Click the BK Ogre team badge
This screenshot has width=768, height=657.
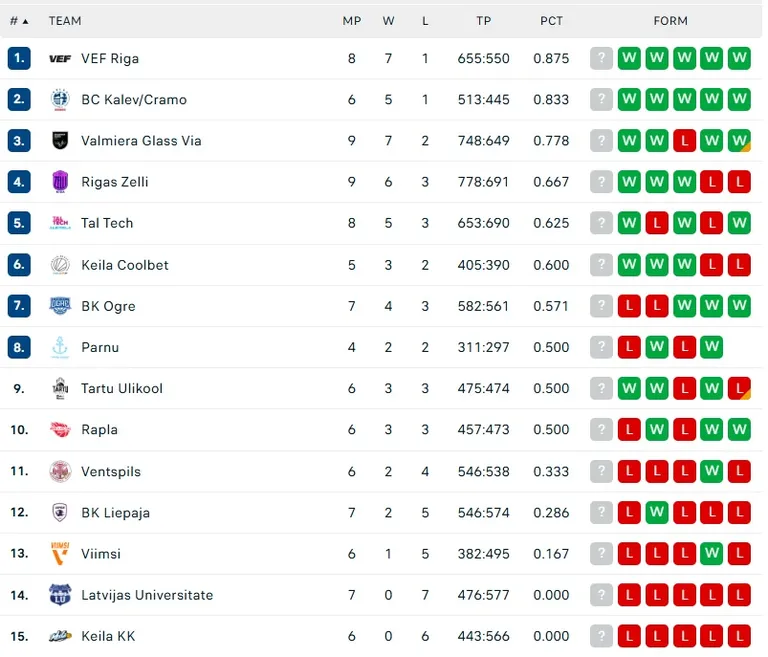click(x=60, y=306)
